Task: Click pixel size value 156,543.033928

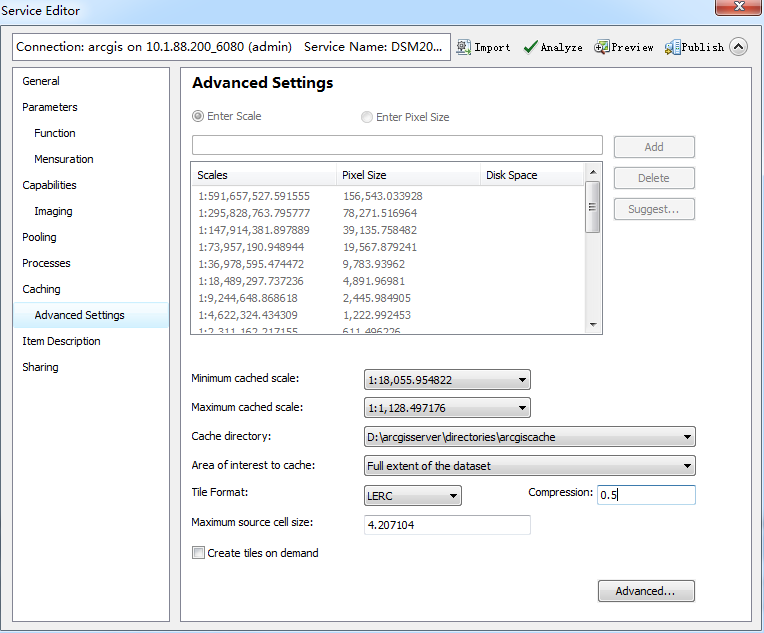Action: [x=382, y=196]
